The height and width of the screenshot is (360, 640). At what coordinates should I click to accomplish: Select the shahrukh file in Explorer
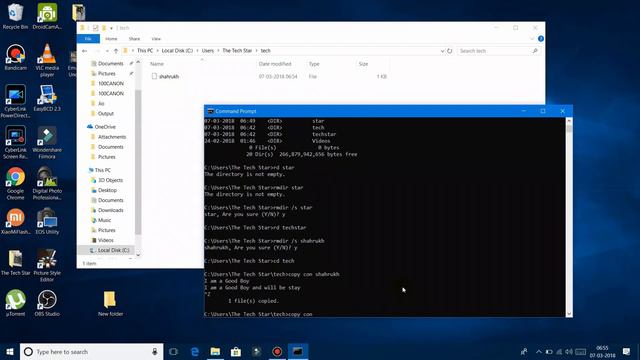[169, 76]
